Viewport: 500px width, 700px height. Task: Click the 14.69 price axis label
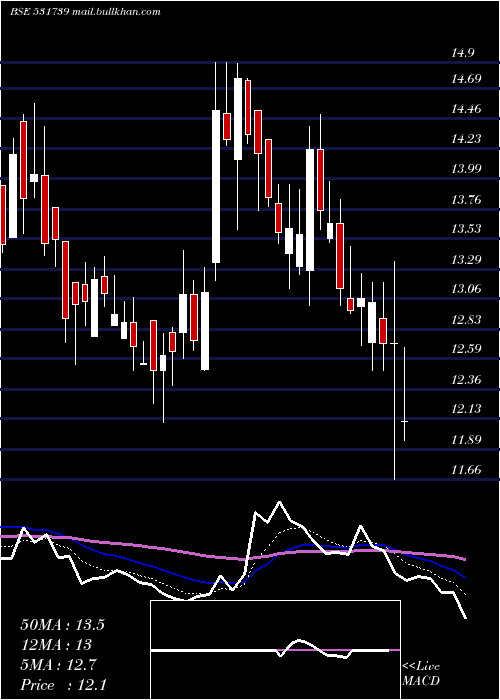coord(467,79)
